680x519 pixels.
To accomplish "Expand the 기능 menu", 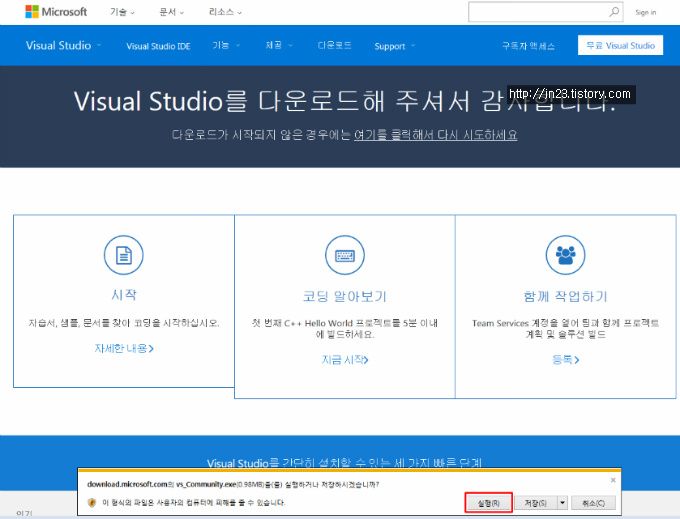I will (226, 46).
